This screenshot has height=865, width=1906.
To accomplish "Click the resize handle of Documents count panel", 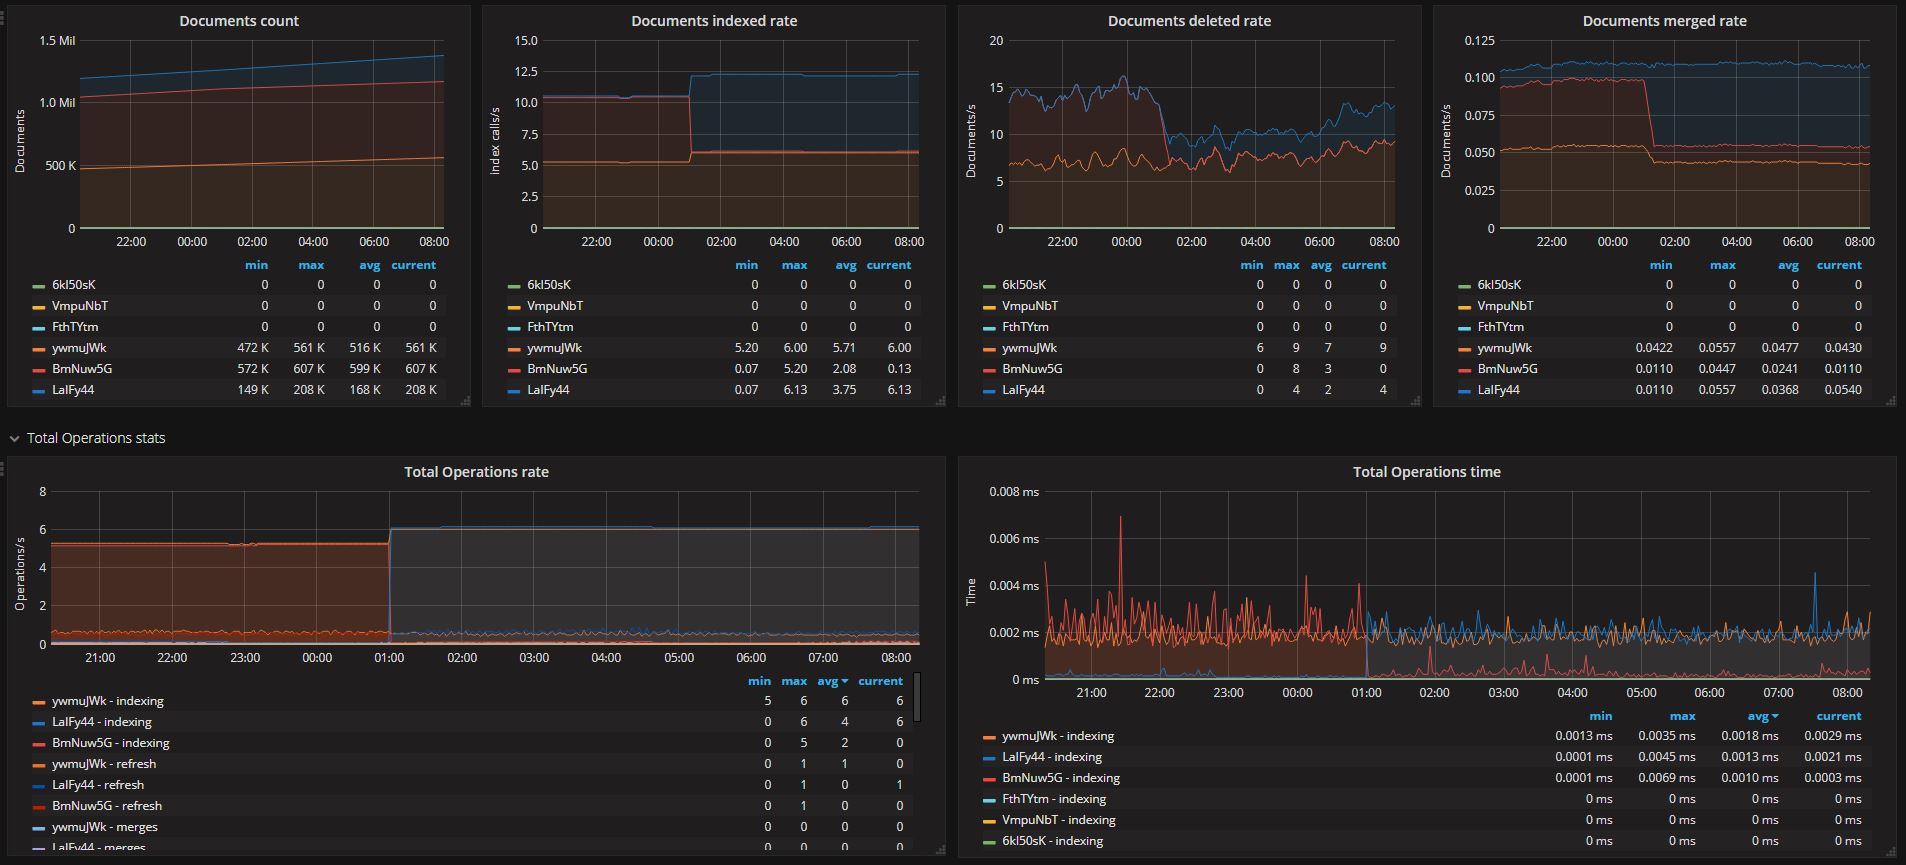I will [x=465, y=401].
